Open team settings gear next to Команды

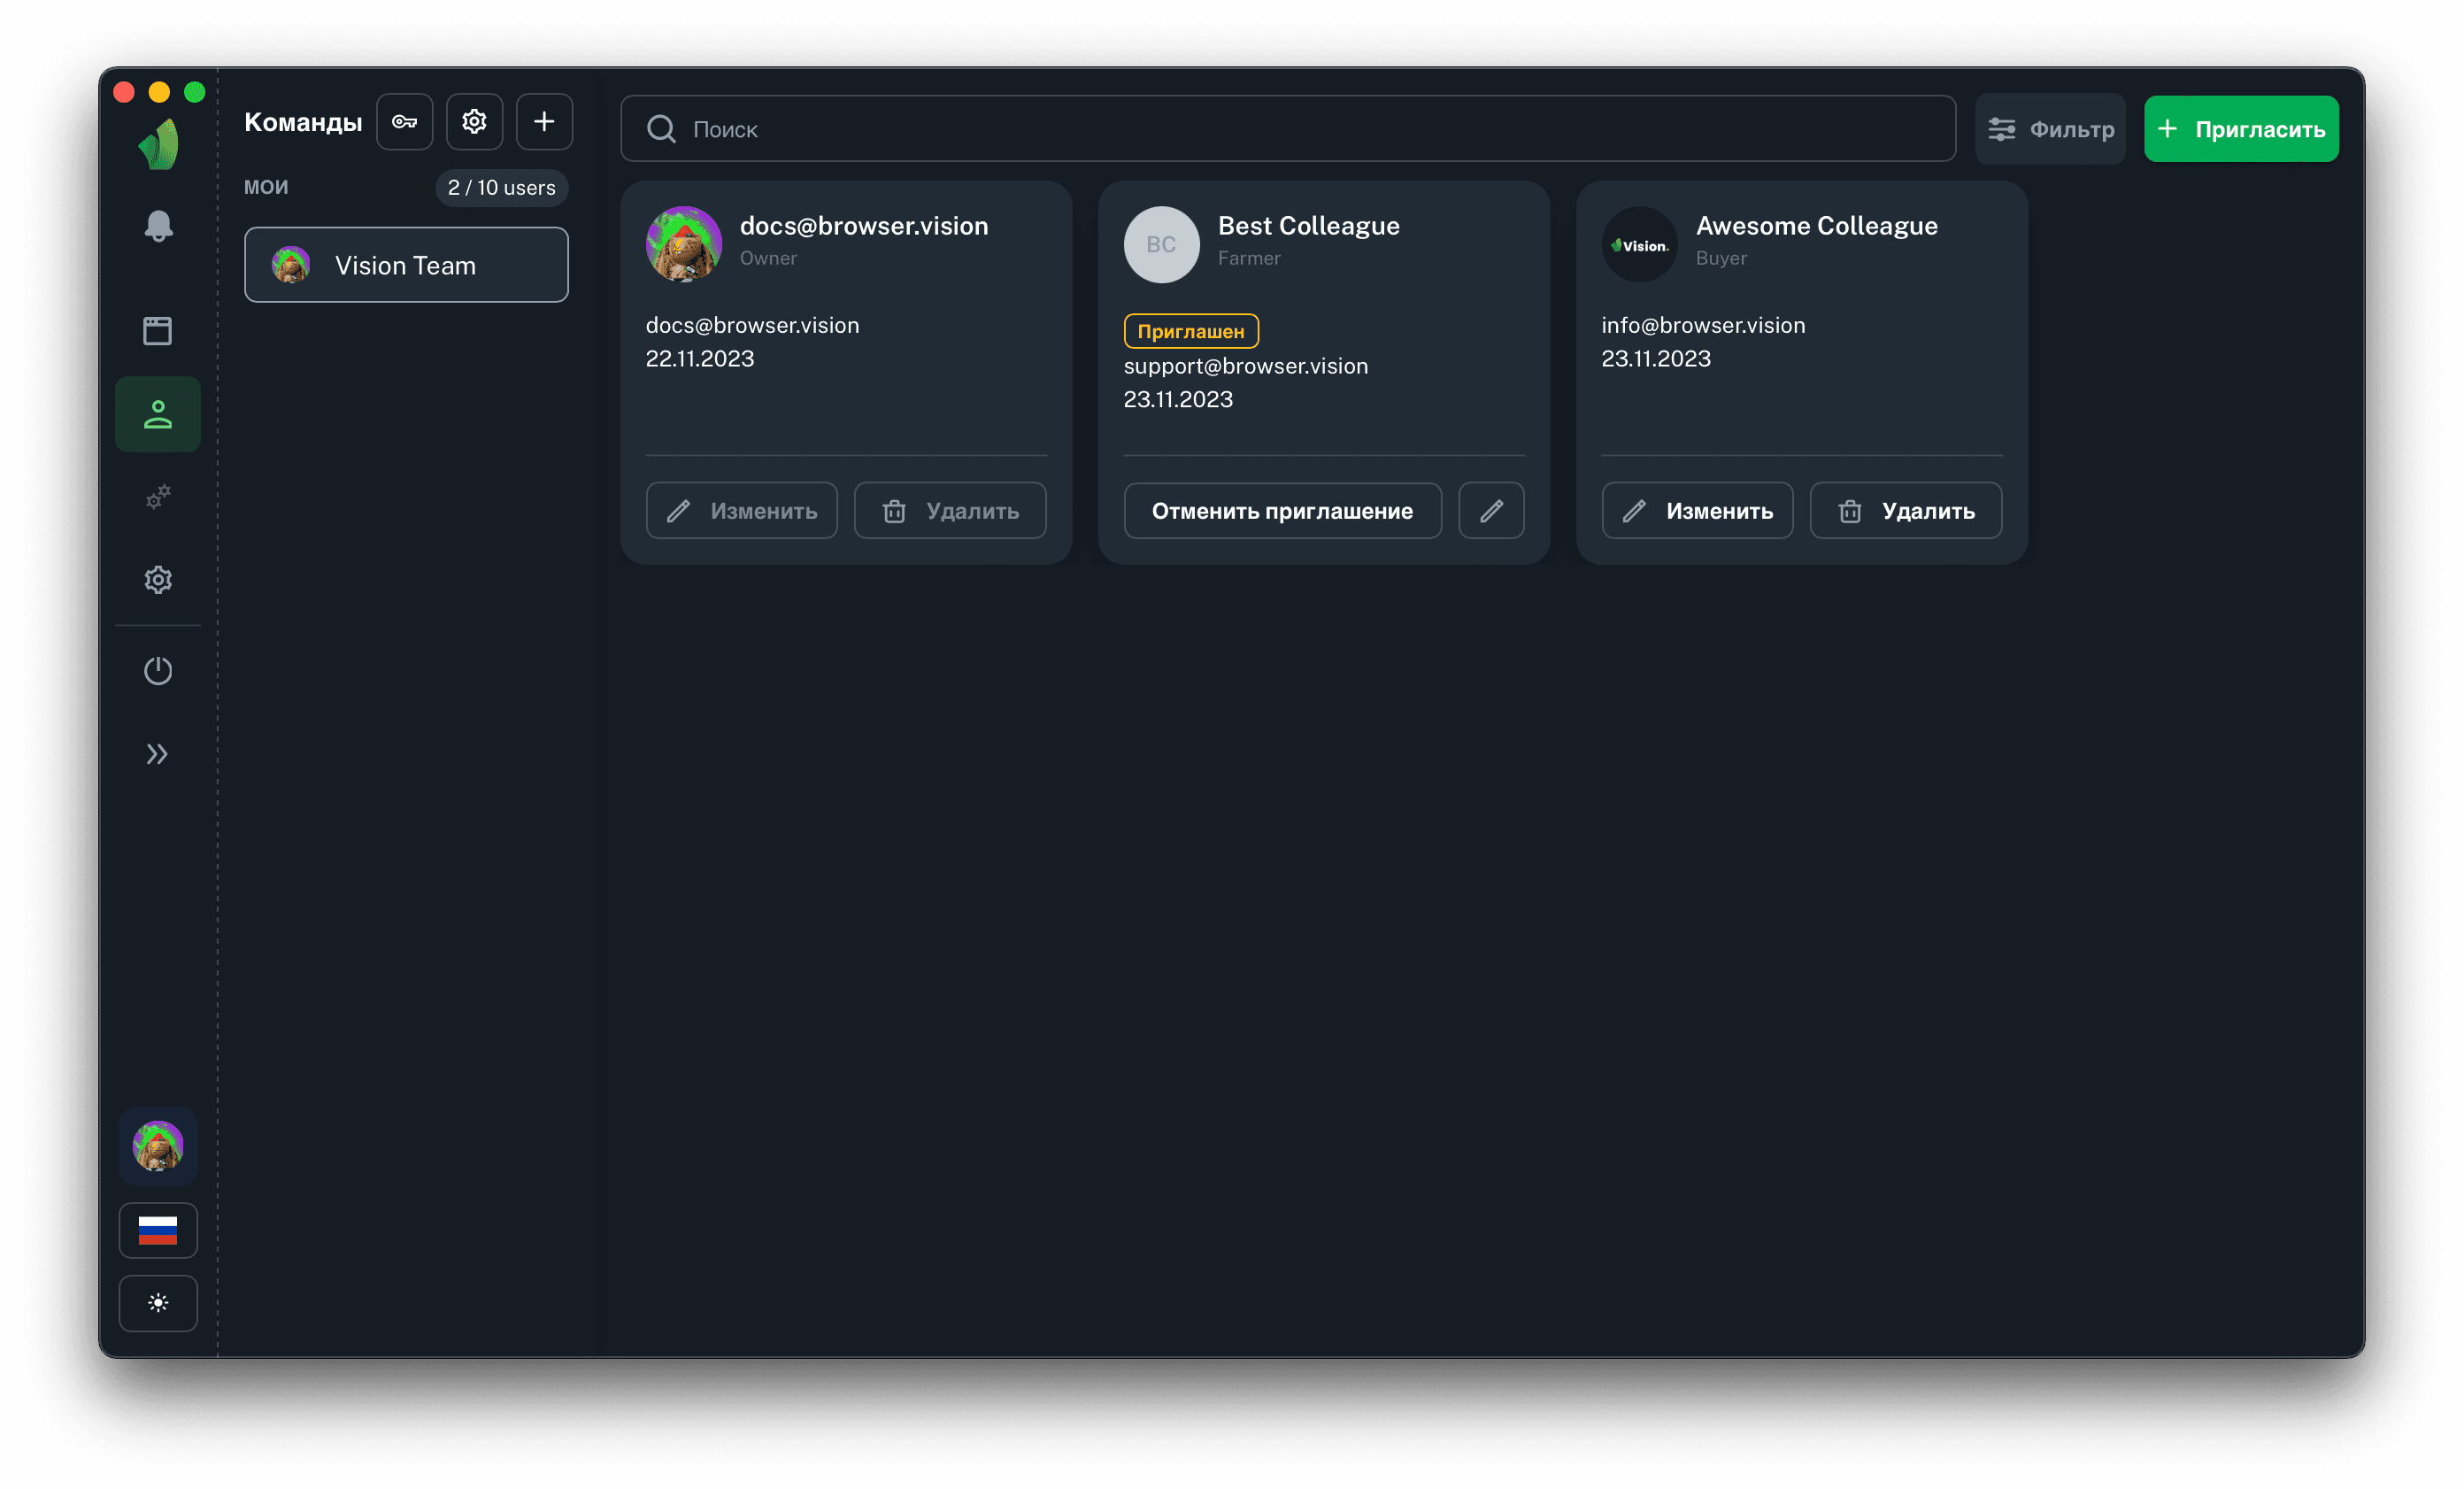click(x=474, y=122)
